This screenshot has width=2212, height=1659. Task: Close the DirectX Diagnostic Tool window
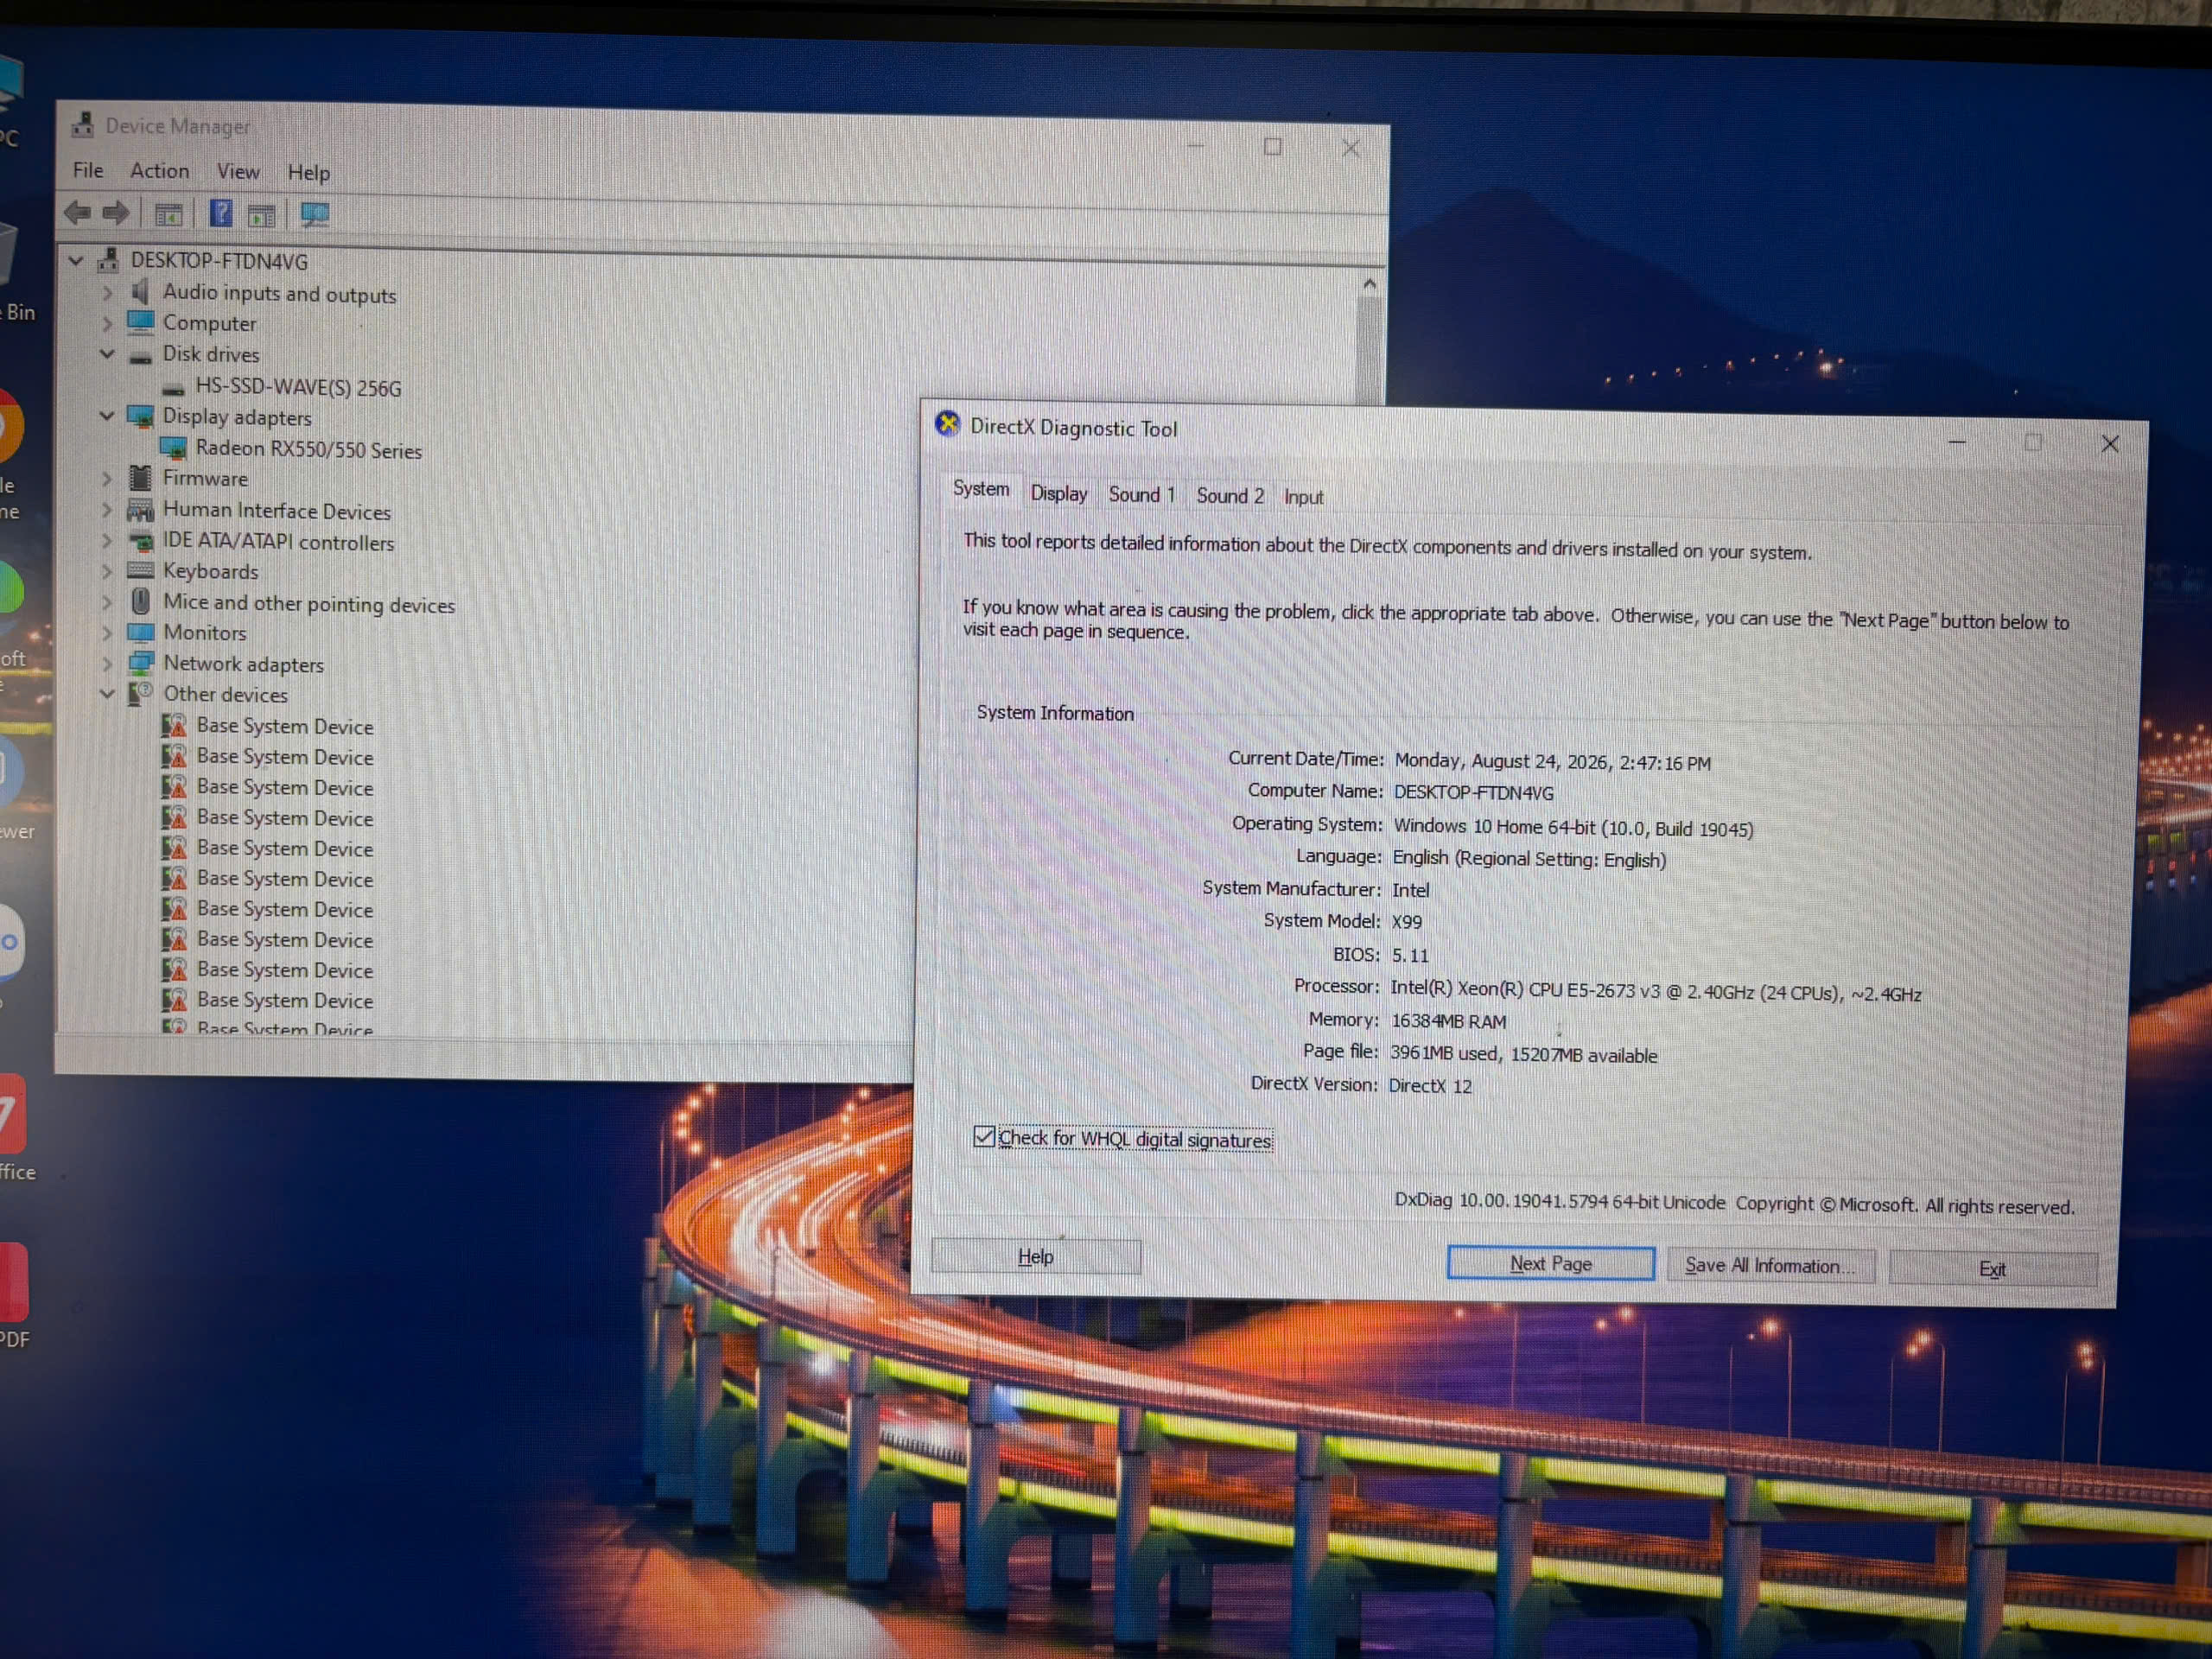pos(2110,443)
